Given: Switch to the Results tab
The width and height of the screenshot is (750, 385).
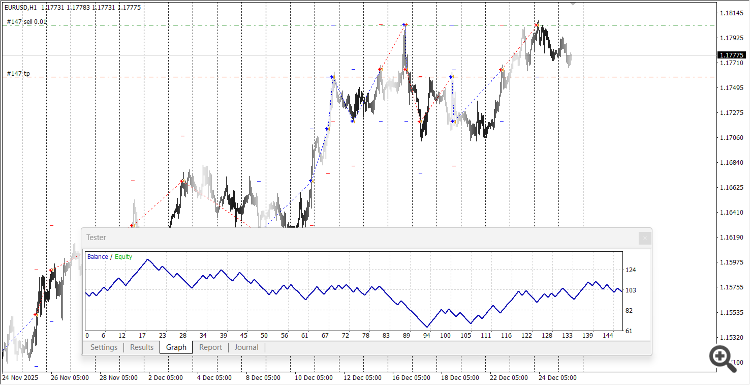Looking at the screenshot, I should [142, 347].
